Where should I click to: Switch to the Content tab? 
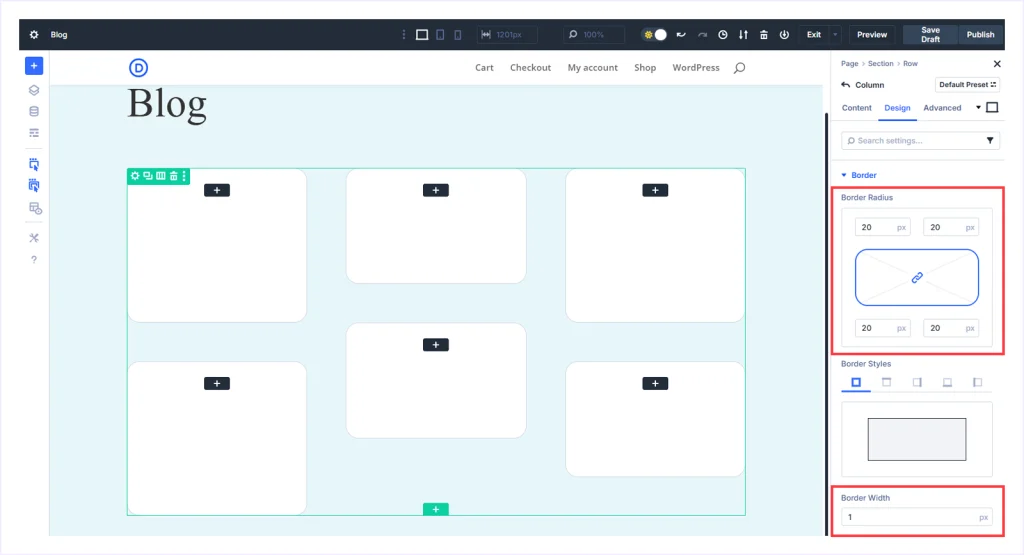856,108
